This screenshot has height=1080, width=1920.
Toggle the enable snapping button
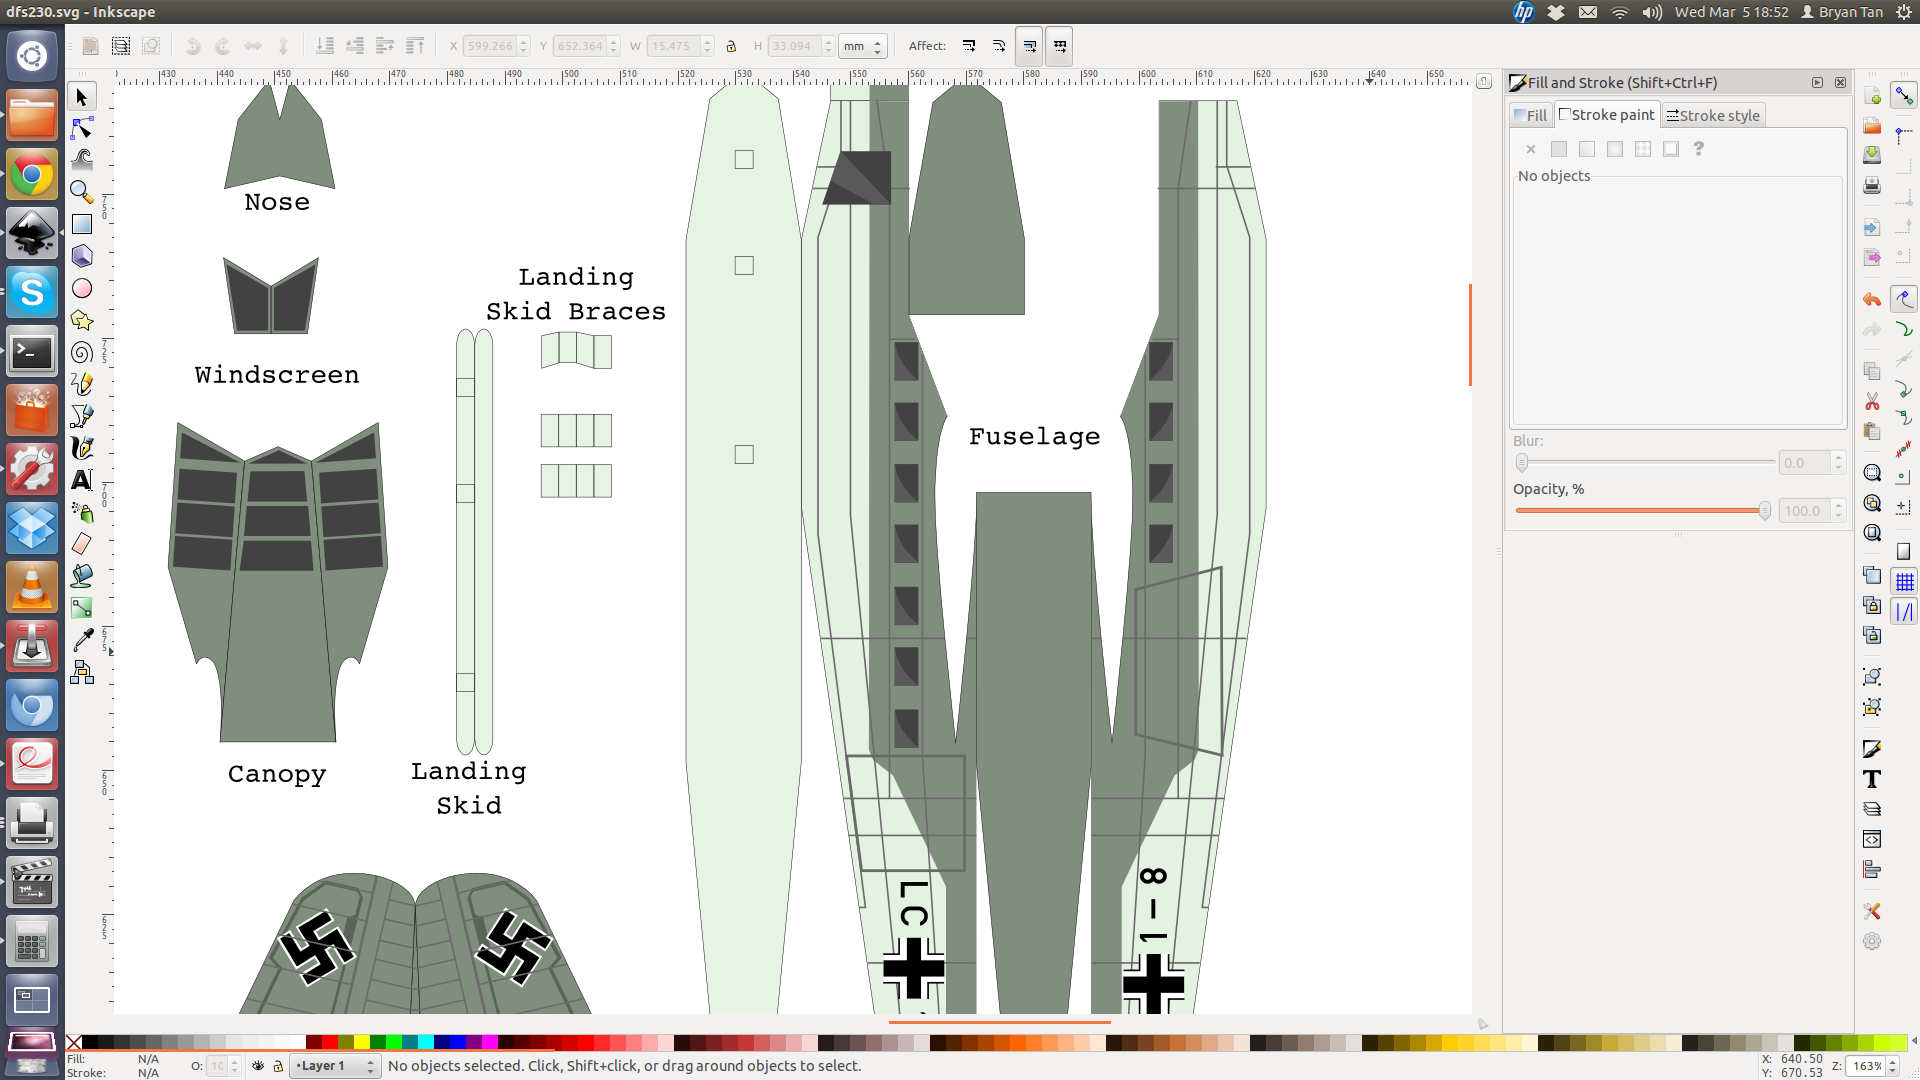coord(1904,96)
